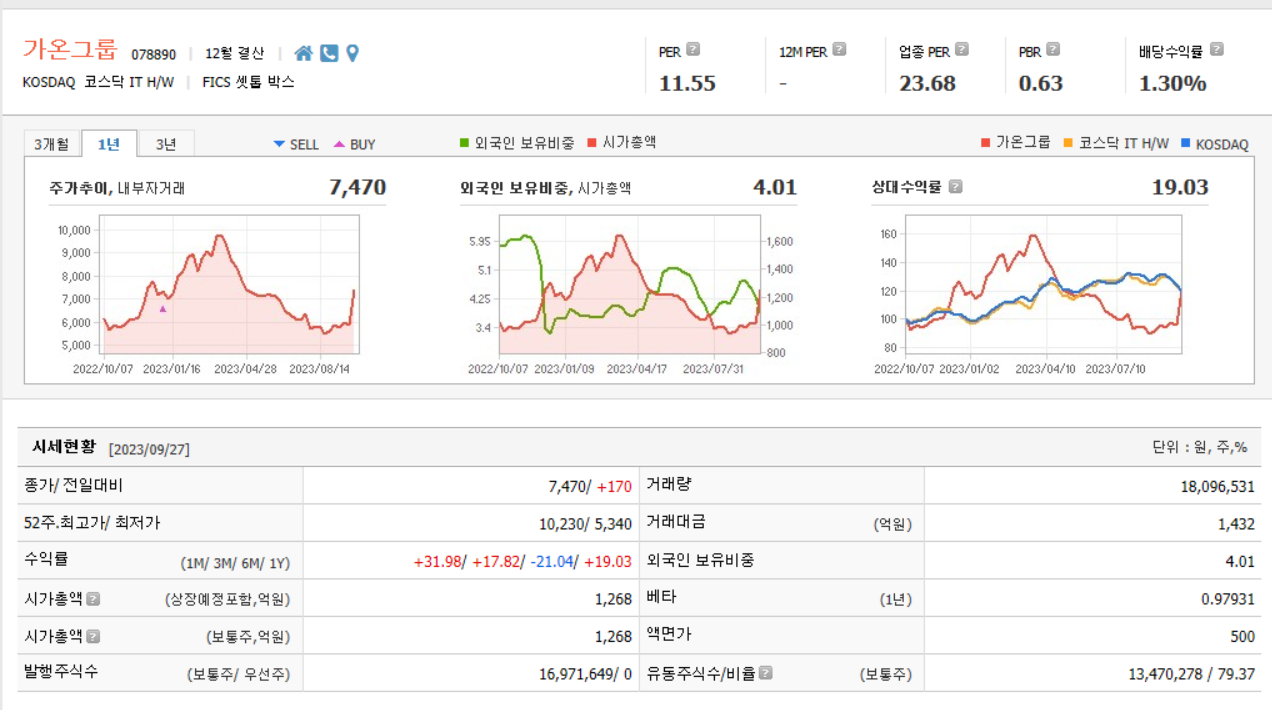This screenshot has height=710, width=1272.
Task: Click the 상대수익률 question mark icon
Action: point(956,186)
